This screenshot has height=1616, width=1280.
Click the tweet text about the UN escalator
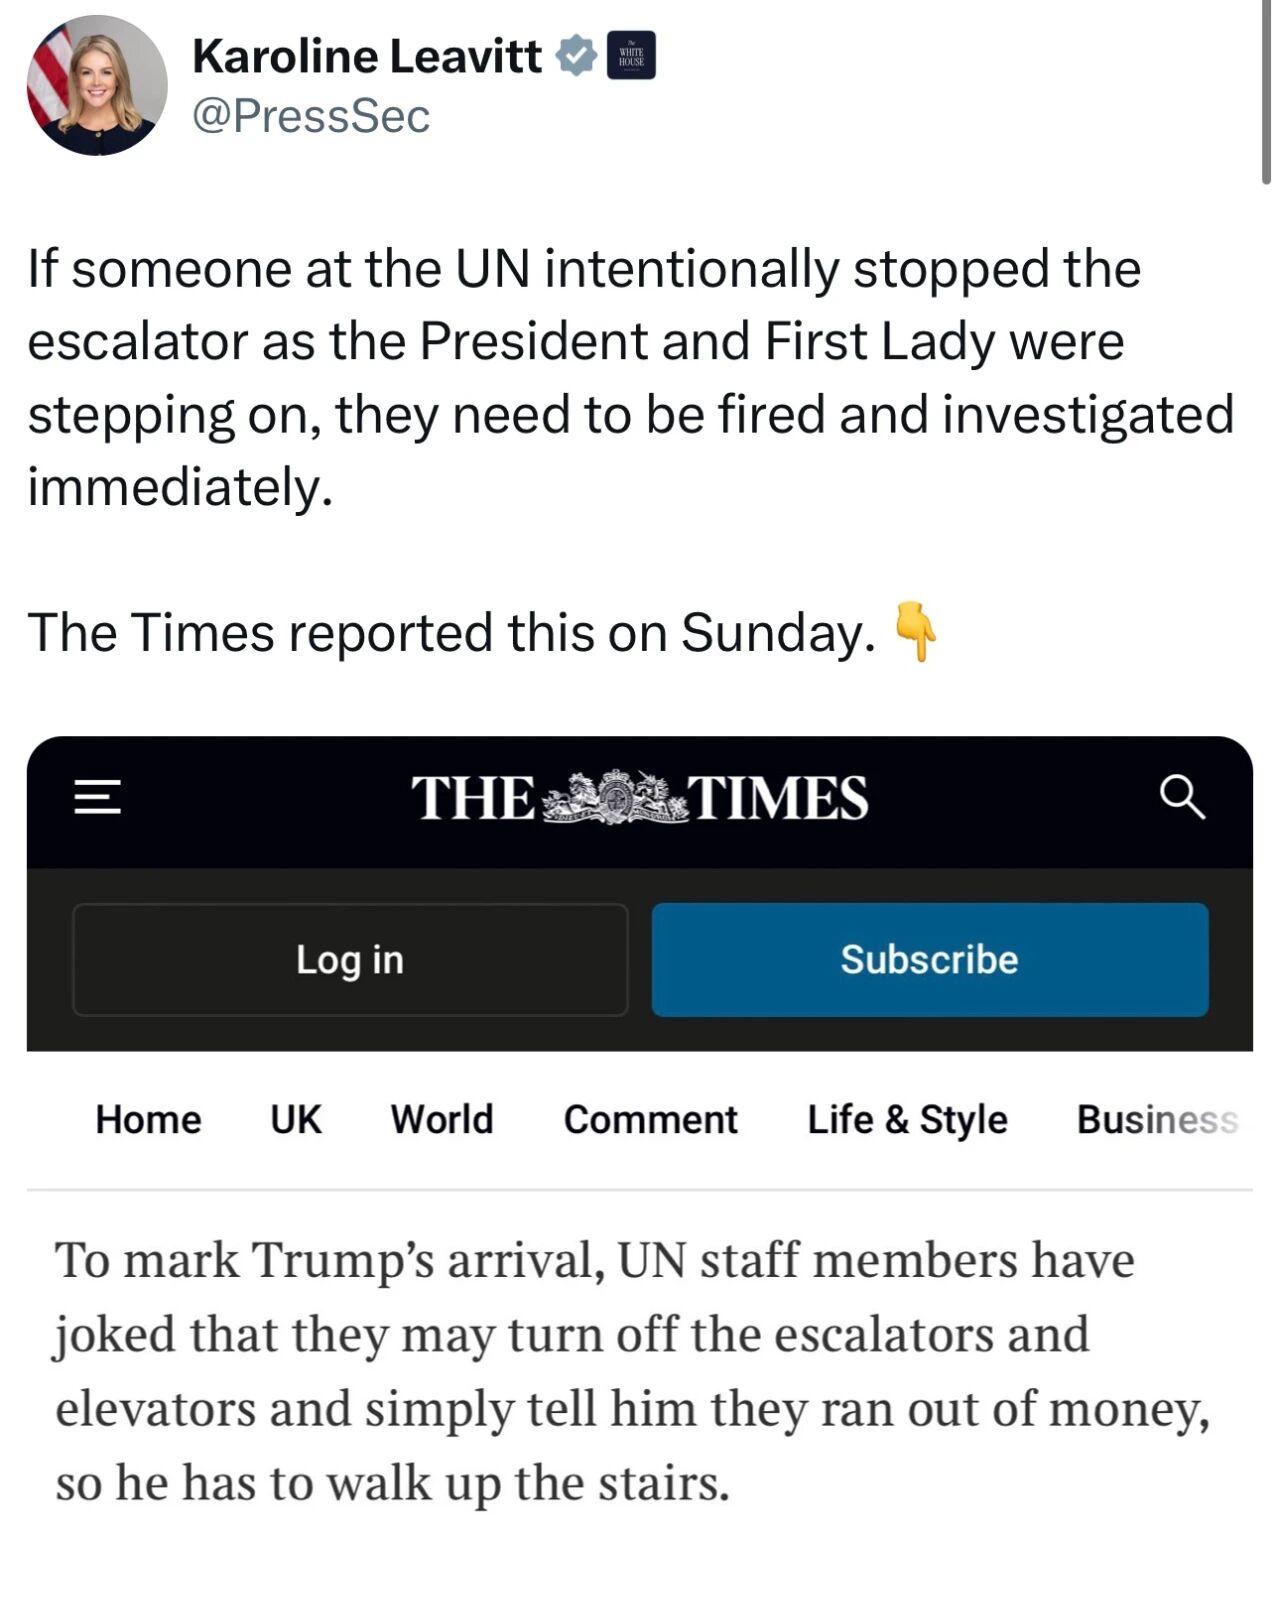630,377
